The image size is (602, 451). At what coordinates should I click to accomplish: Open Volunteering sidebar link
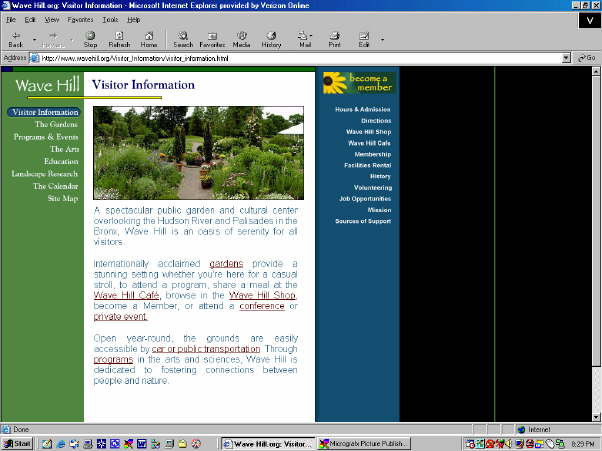(373, 187)
